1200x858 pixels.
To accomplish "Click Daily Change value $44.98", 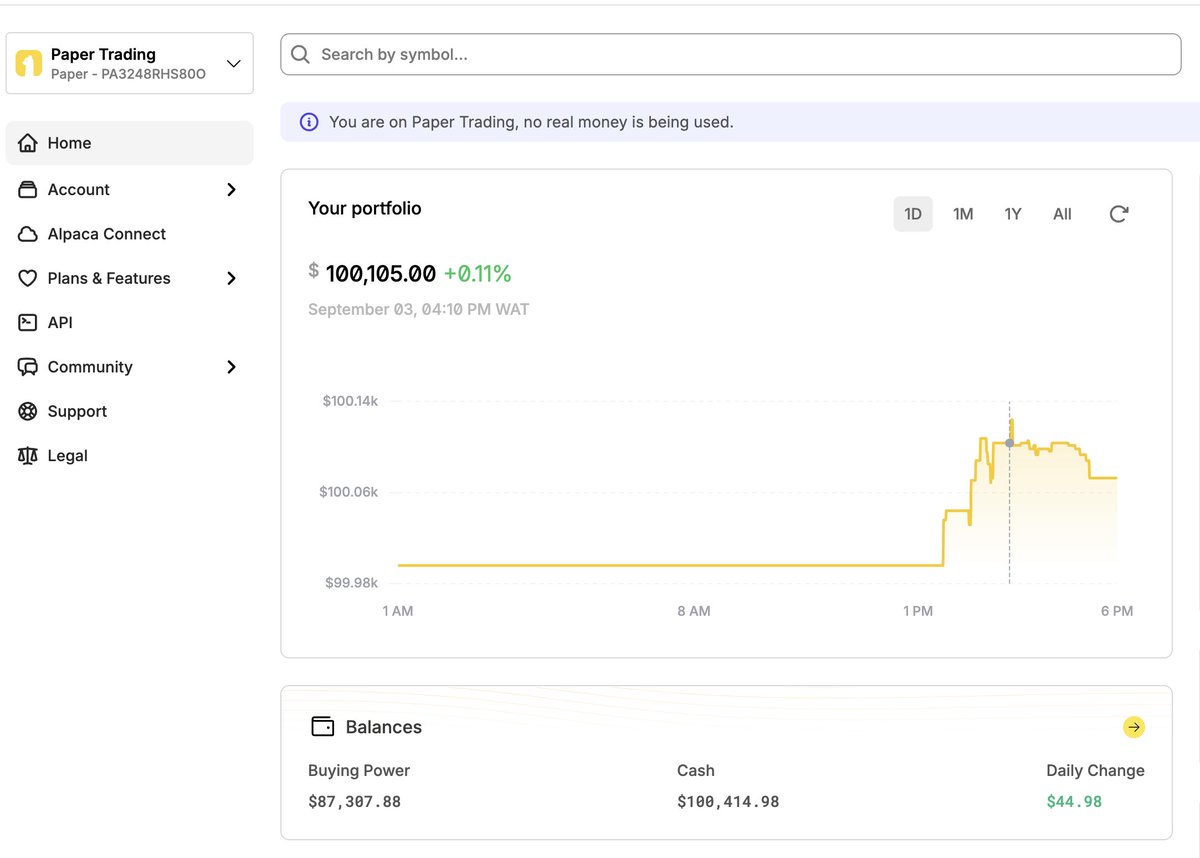I will [1074, 801].
